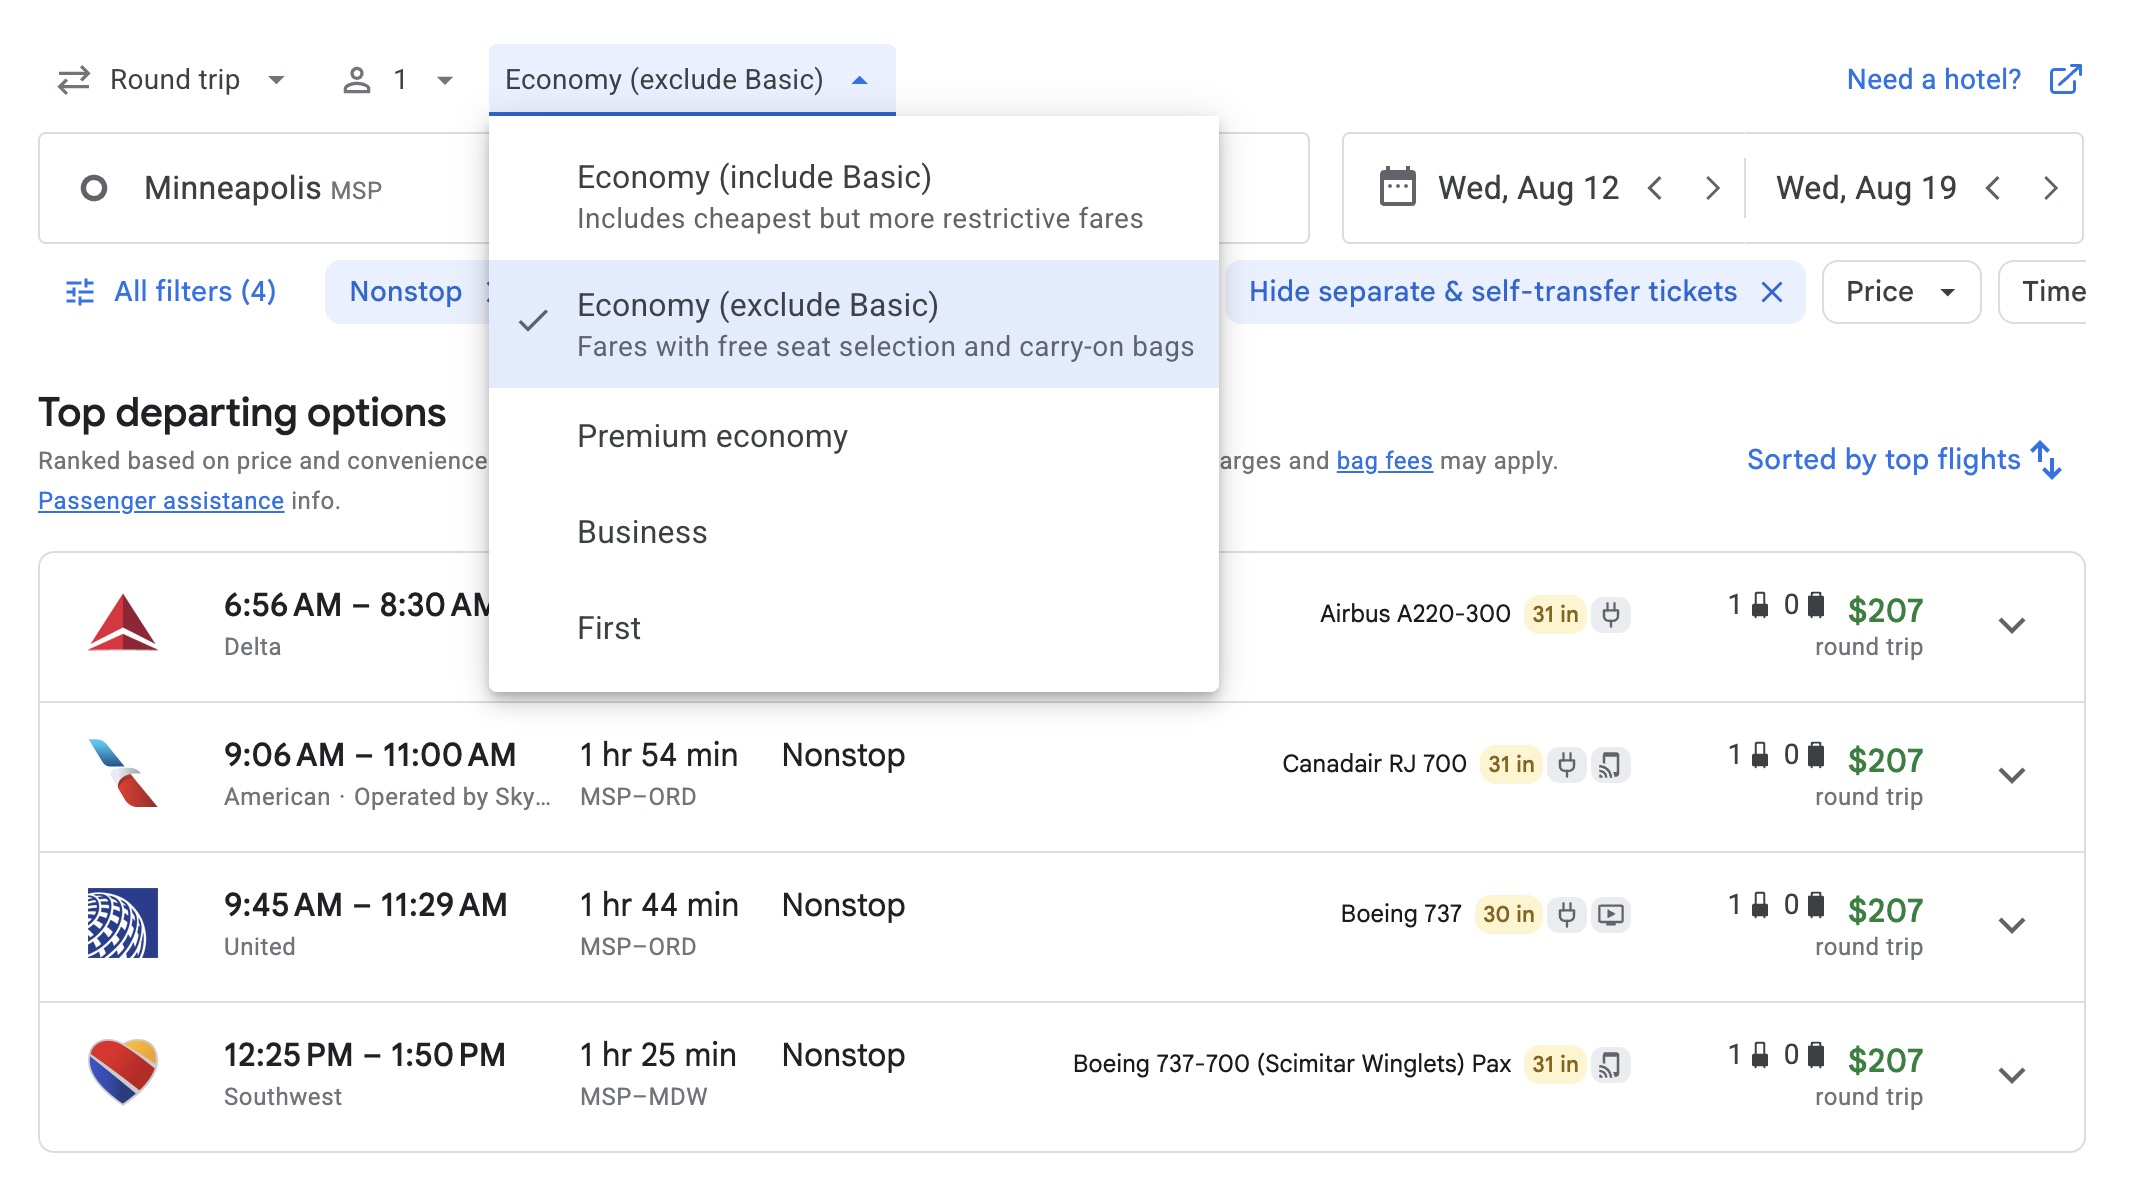Expand the Southwest flight details

(x=2011, y=1076)
